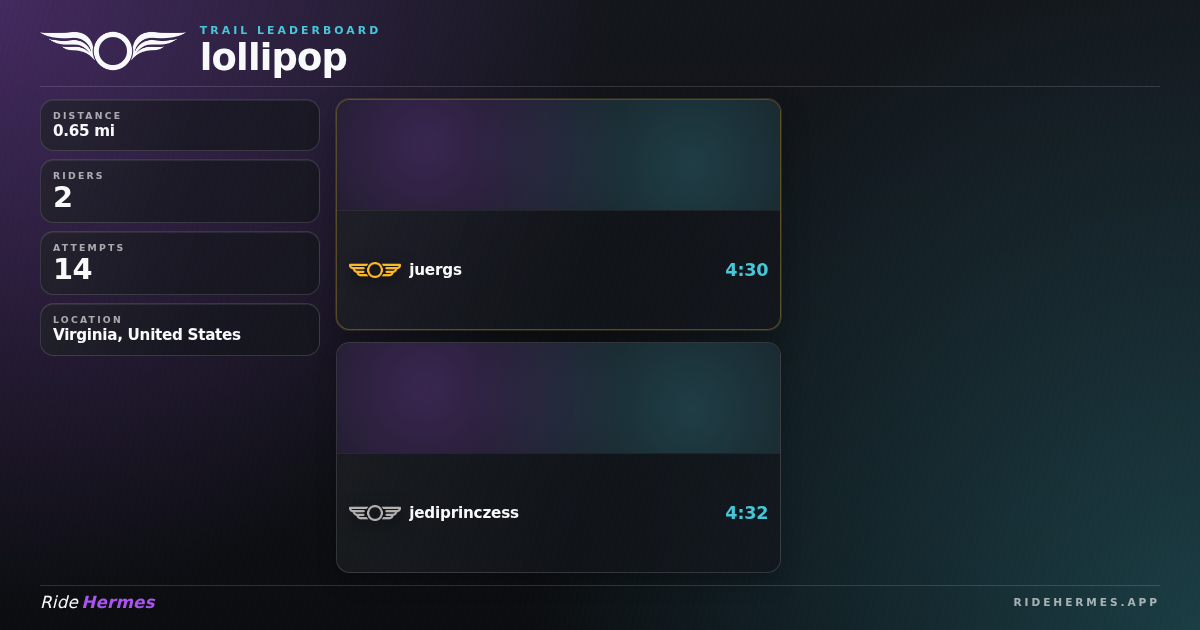Click the white winged Hermes logo

pyautogui.click(x=113, y=50)
